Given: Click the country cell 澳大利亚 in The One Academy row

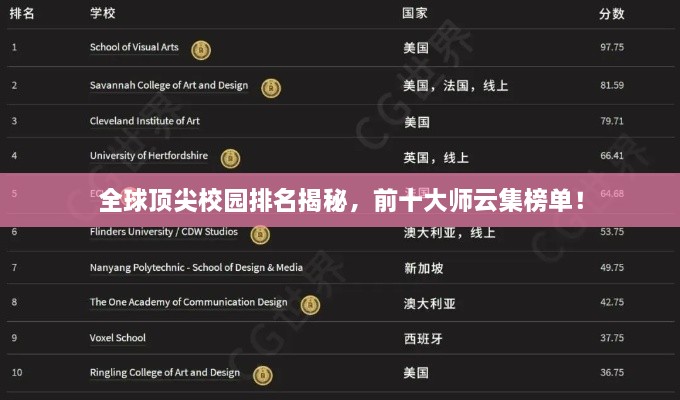Looking at the screenshot, I should coord(430,303).
